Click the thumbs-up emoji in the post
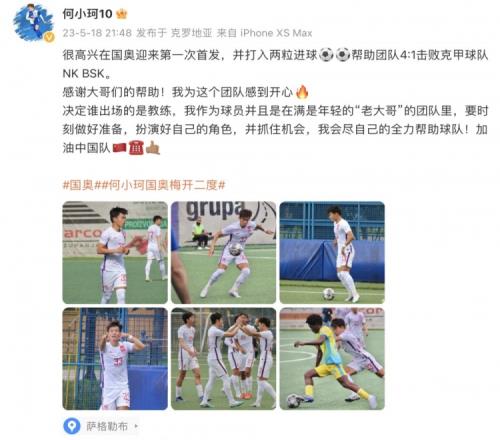 tap(153, 148)
